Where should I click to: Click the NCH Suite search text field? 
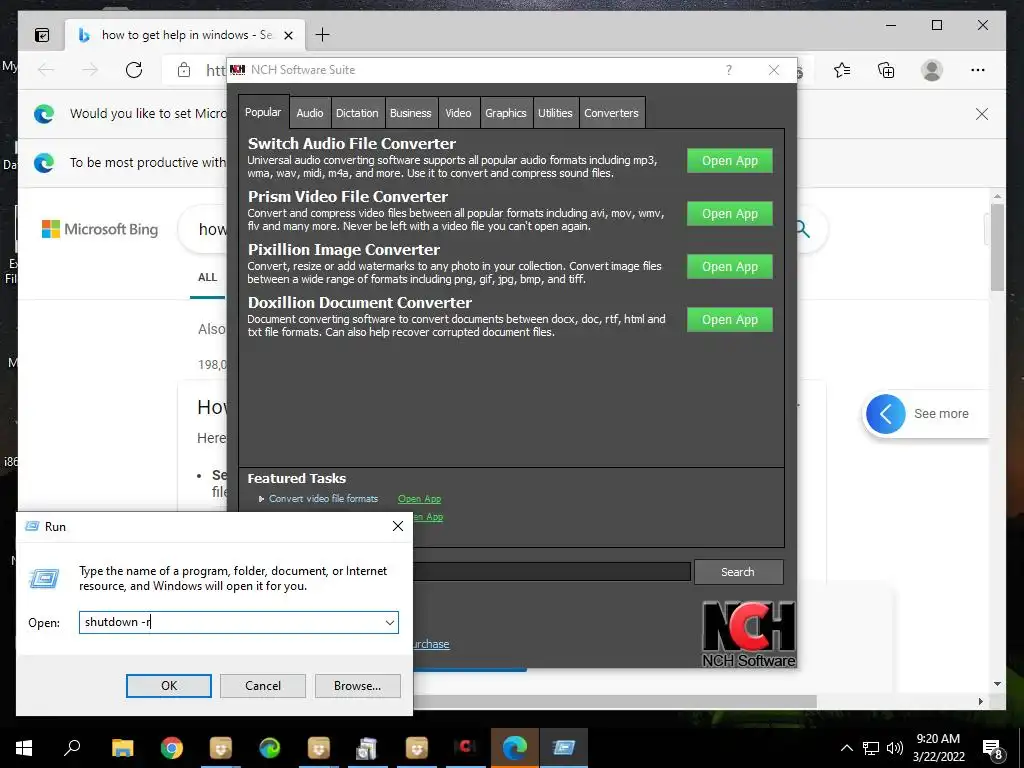point(552,572)
